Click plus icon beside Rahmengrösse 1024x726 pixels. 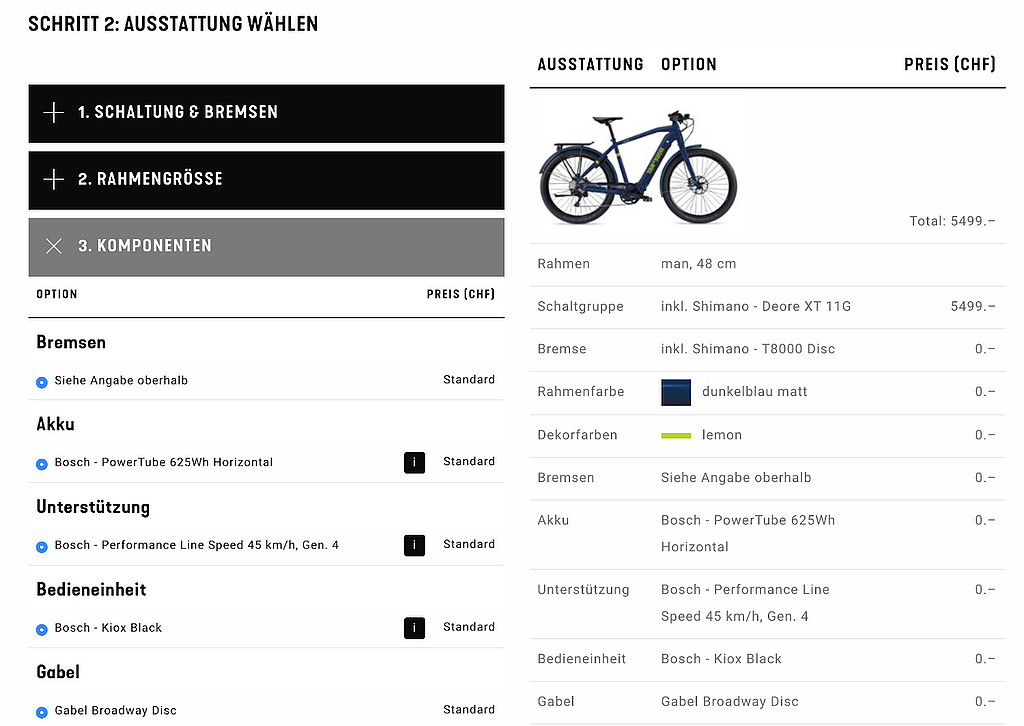(x=54, y=180)
